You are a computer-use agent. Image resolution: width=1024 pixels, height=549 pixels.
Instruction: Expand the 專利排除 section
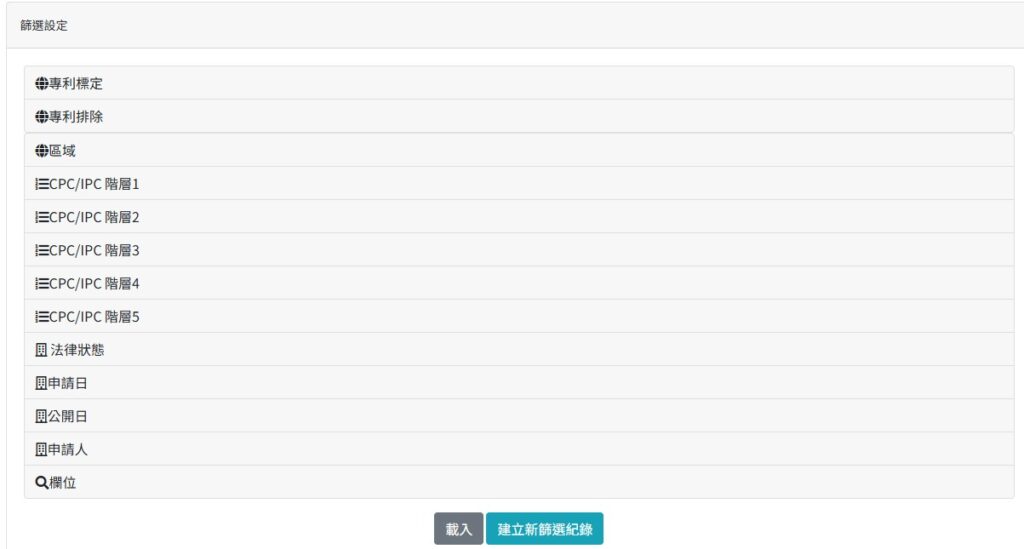pyautogui.click(x=76, y=117)
